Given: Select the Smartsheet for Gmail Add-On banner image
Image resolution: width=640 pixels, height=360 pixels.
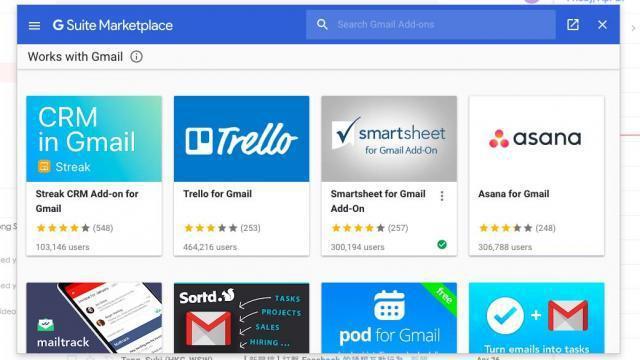Looking at the screenshot, I should [389, 139].
